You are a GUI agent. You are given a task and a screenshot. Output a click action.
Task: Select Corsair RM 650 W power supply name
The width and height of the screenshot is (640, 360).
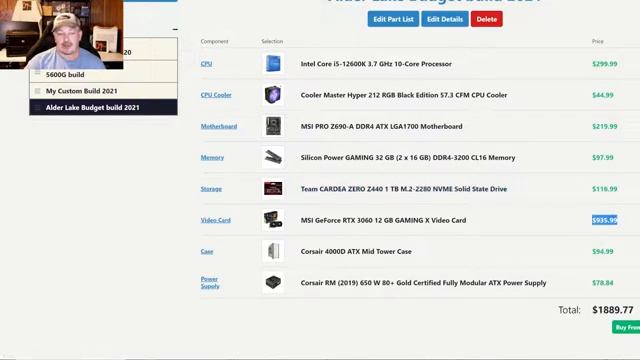pyautogui.click(x=423, y=283)
